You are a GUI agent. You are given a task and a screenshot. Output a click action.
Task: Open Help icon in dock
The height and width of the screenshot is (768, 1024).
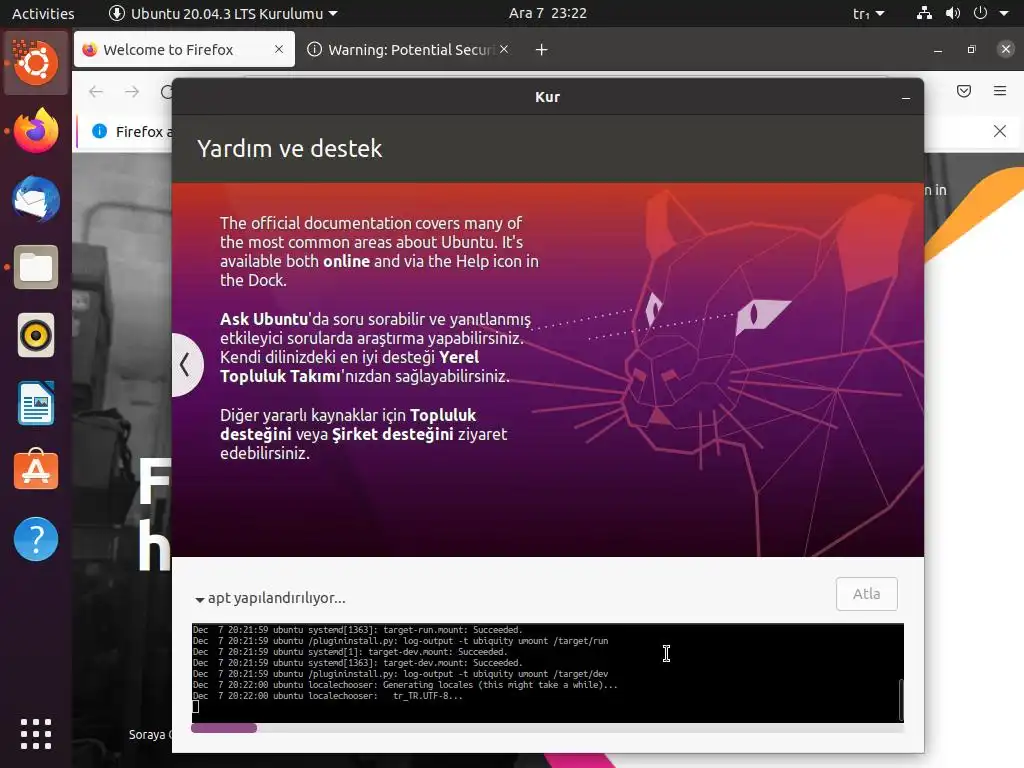[x=35, y=539]
